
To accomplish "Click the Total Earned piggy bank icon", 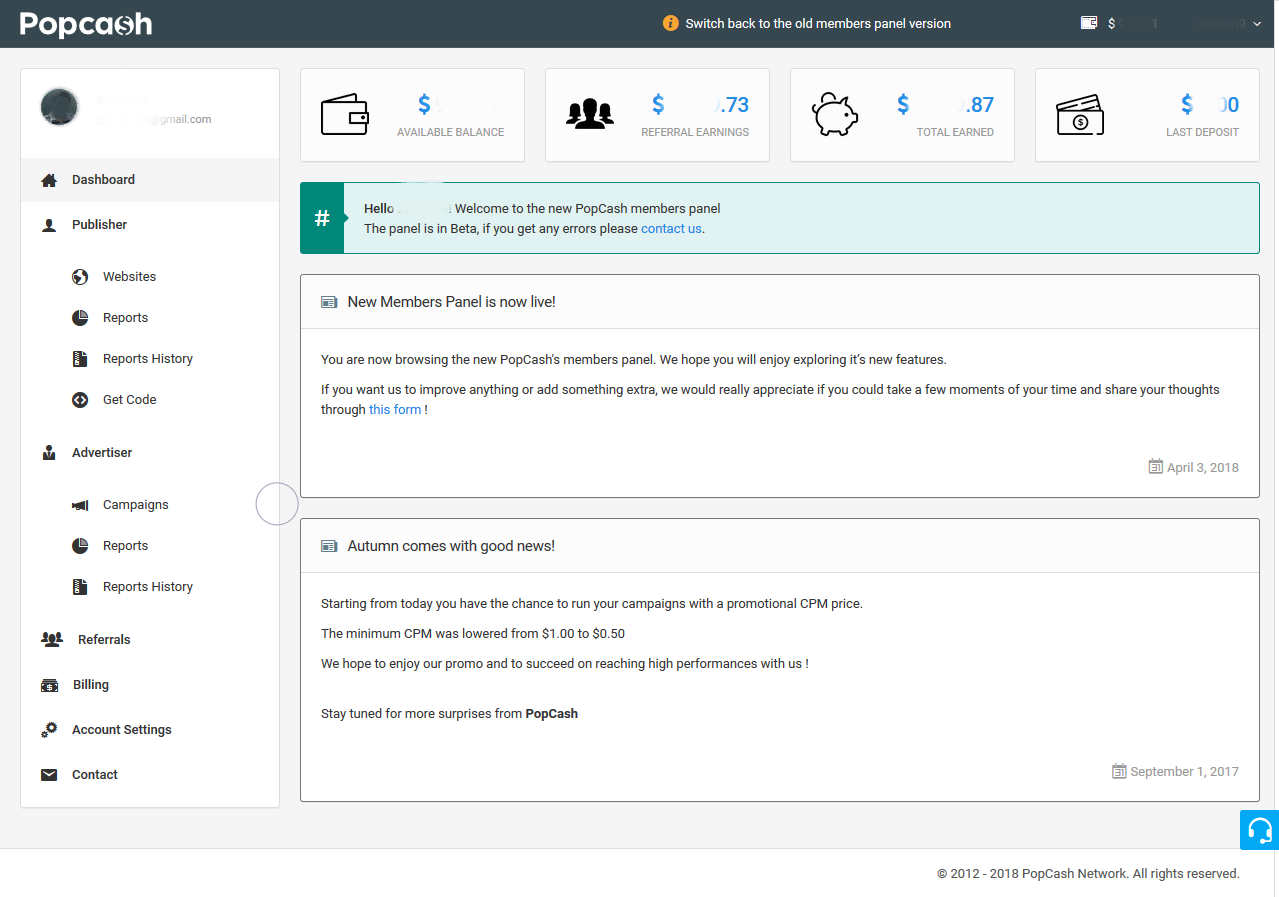I will pyautogui.click(x=835, y=114).
